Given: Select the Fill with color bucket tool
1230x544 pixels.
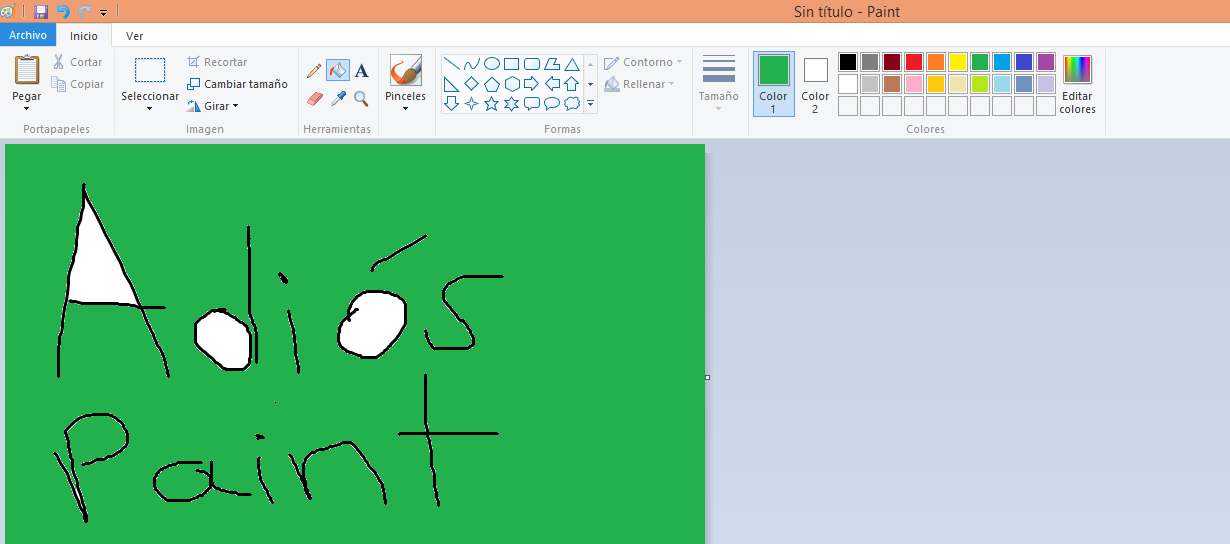Looking at the screenshot, I should [338, 71].
